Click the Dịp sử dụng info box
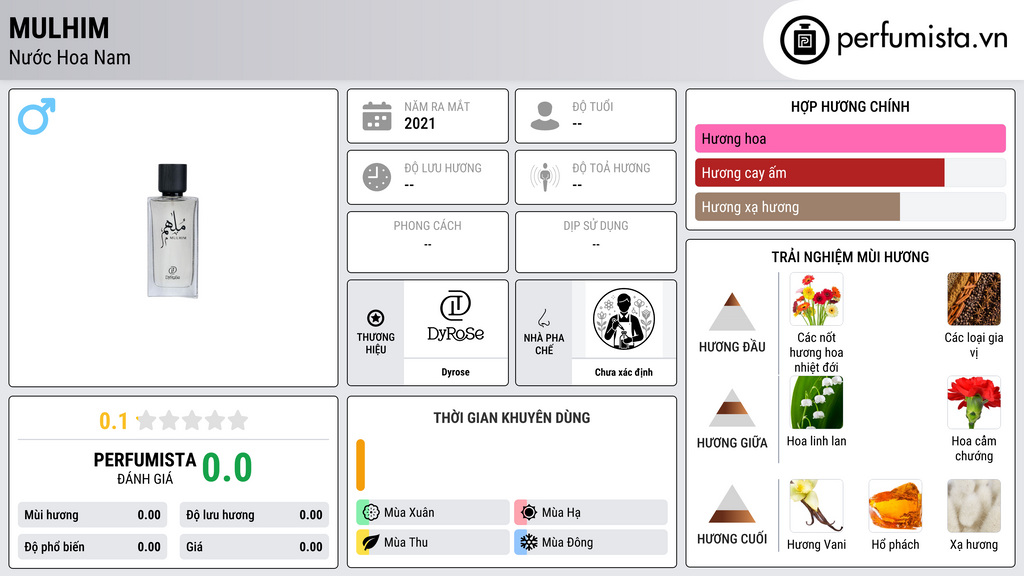1024x576 pixels. 596,242
